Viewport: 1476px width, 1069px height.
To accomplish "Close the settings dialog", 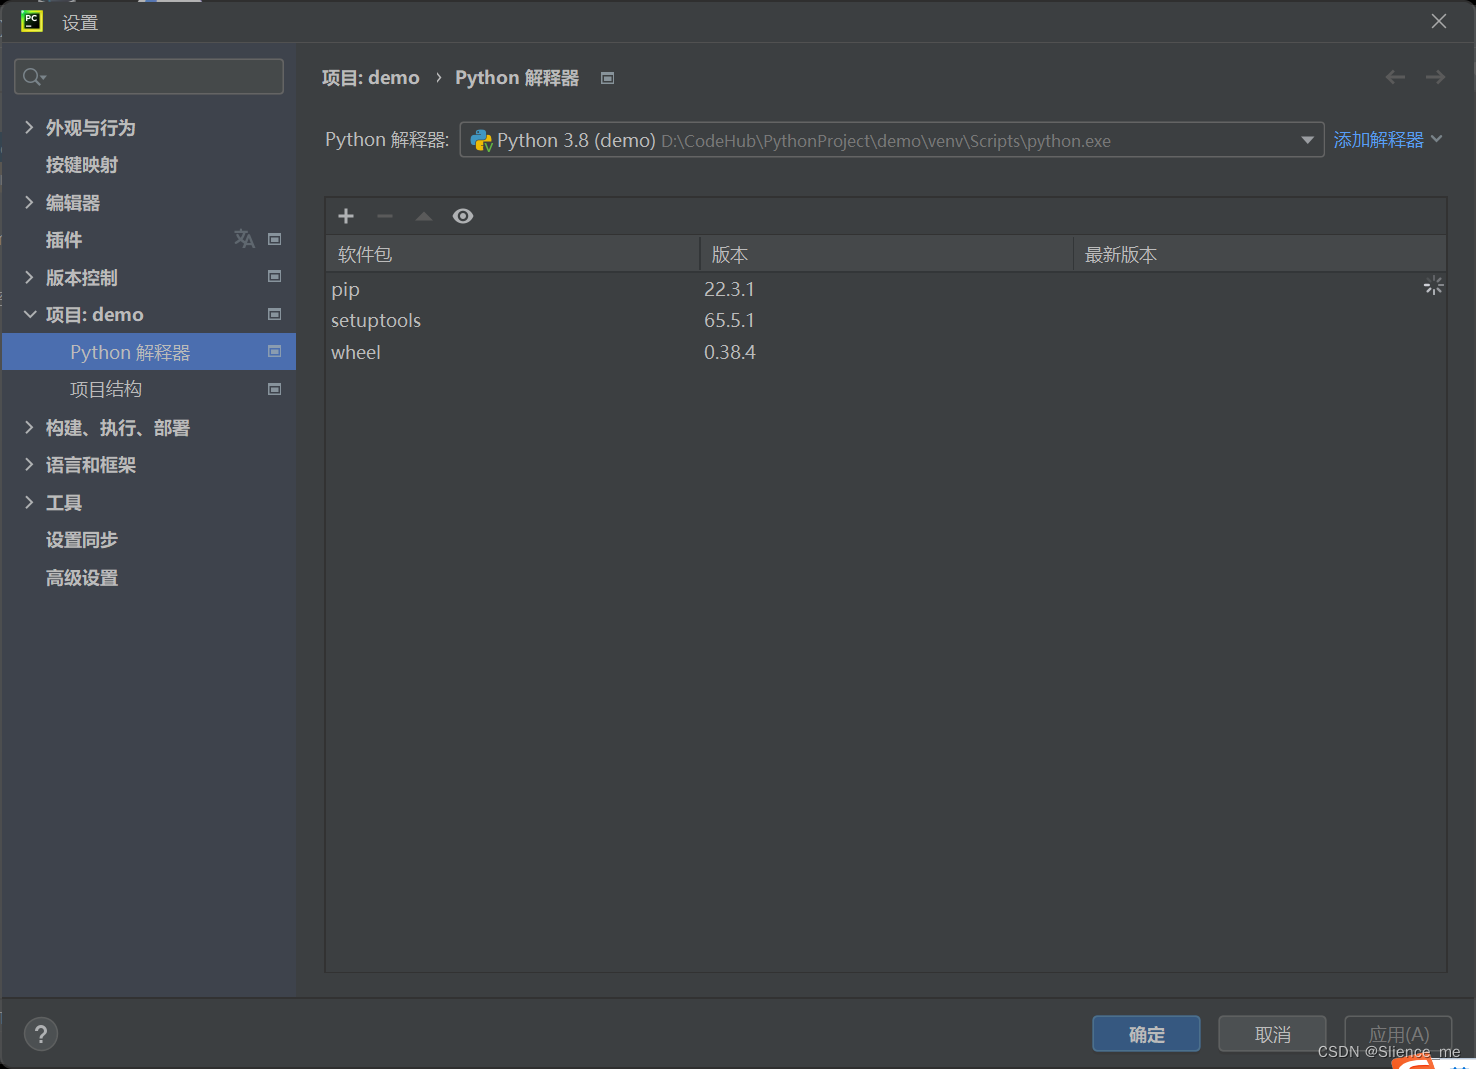I will (1439, 21).
